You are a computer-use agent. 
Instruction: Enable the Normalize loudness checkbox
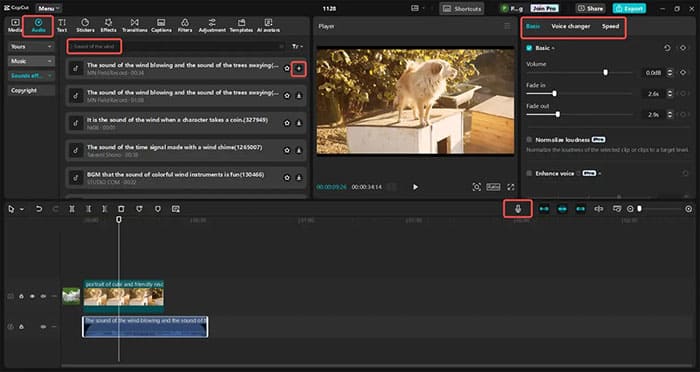529,140
